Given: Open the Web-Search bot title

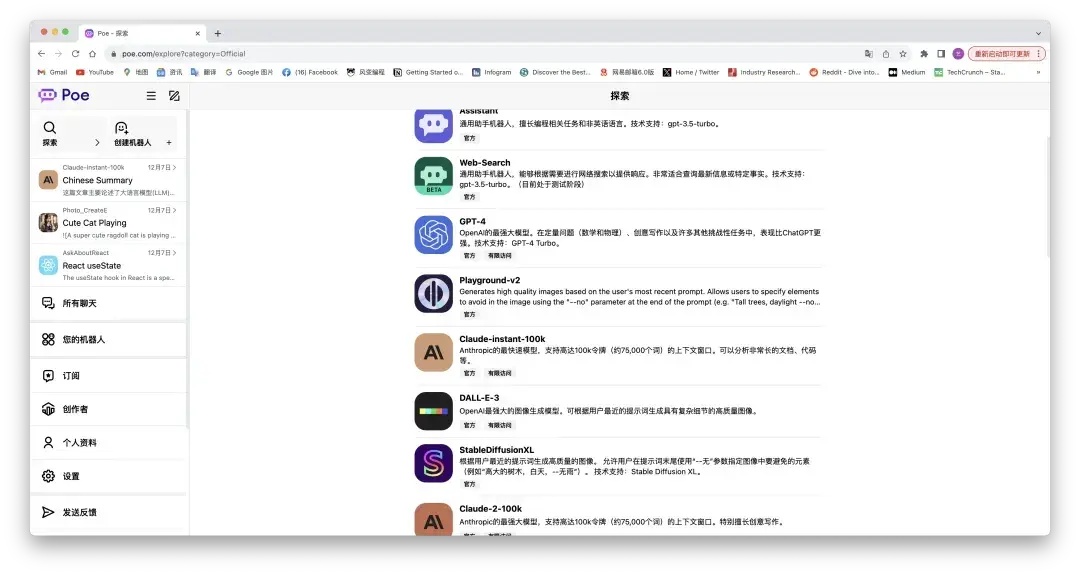Looking at the screenshot, I should tap(485, 163).
